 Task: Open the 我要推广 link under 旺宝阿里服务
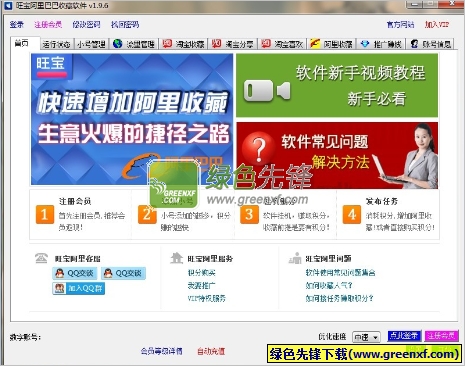[x=202, y=286]
